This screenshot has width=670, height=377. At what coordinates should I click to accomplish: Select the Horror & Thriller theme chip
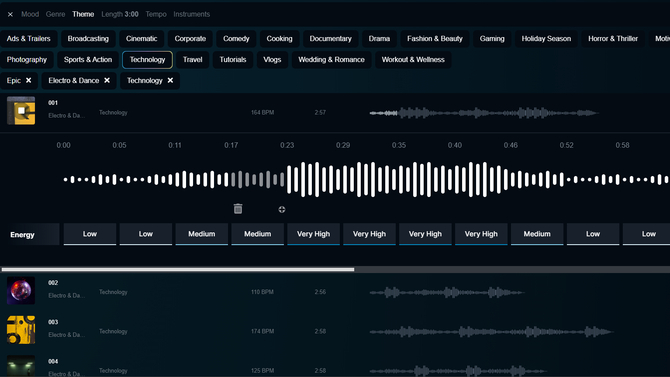click(x=613, y=38)
